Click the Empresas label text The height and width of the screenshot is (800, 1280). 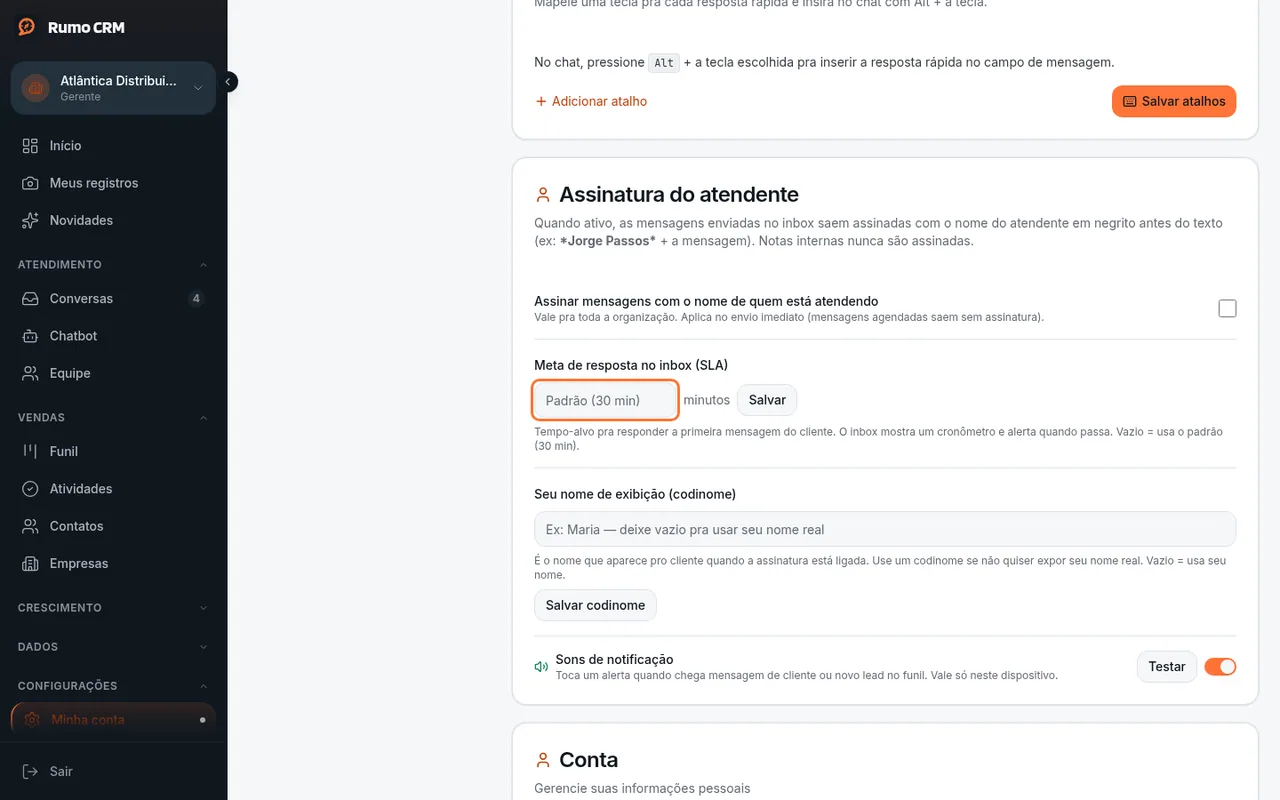coord(79,563)
